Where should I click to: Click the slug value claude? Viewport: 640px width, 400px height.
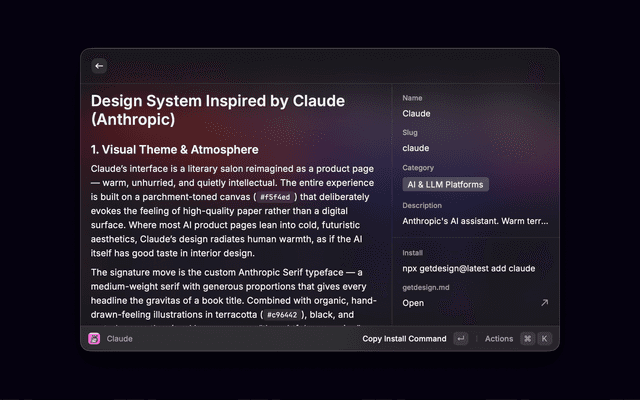pos(416,148)
